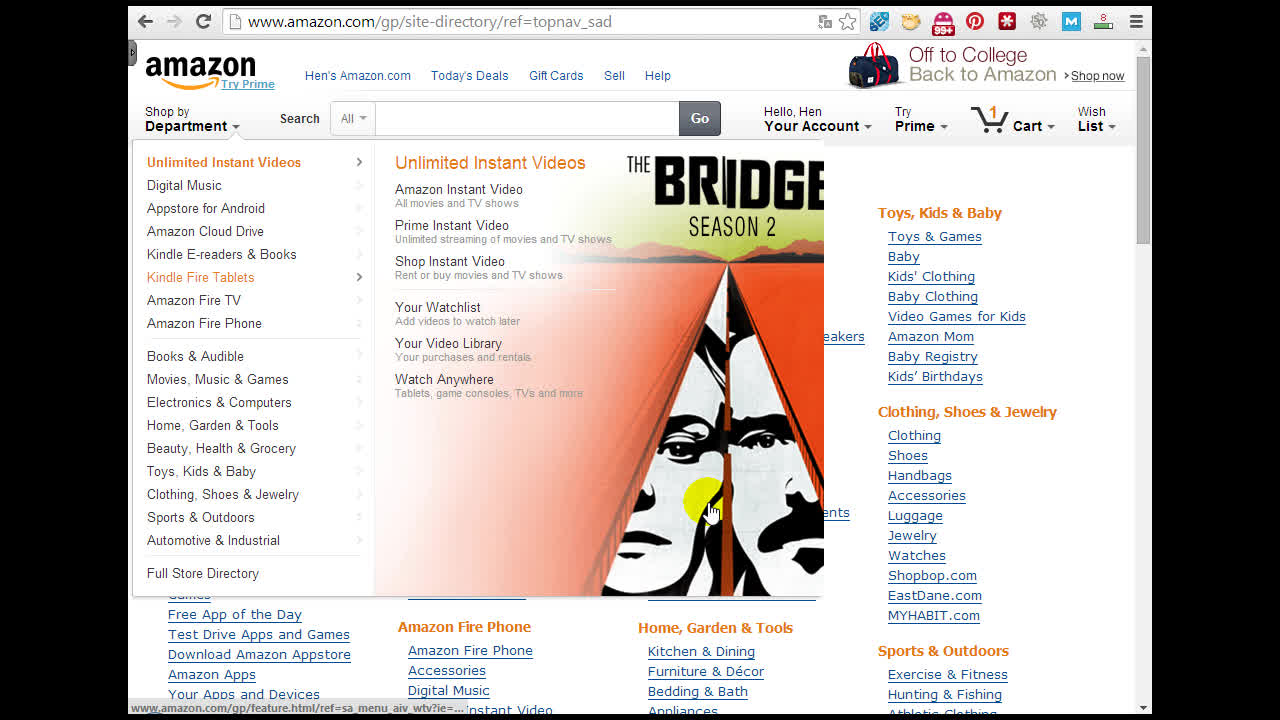
Task: Expand Shop by Department dropdown
Action: coord(192,119)
